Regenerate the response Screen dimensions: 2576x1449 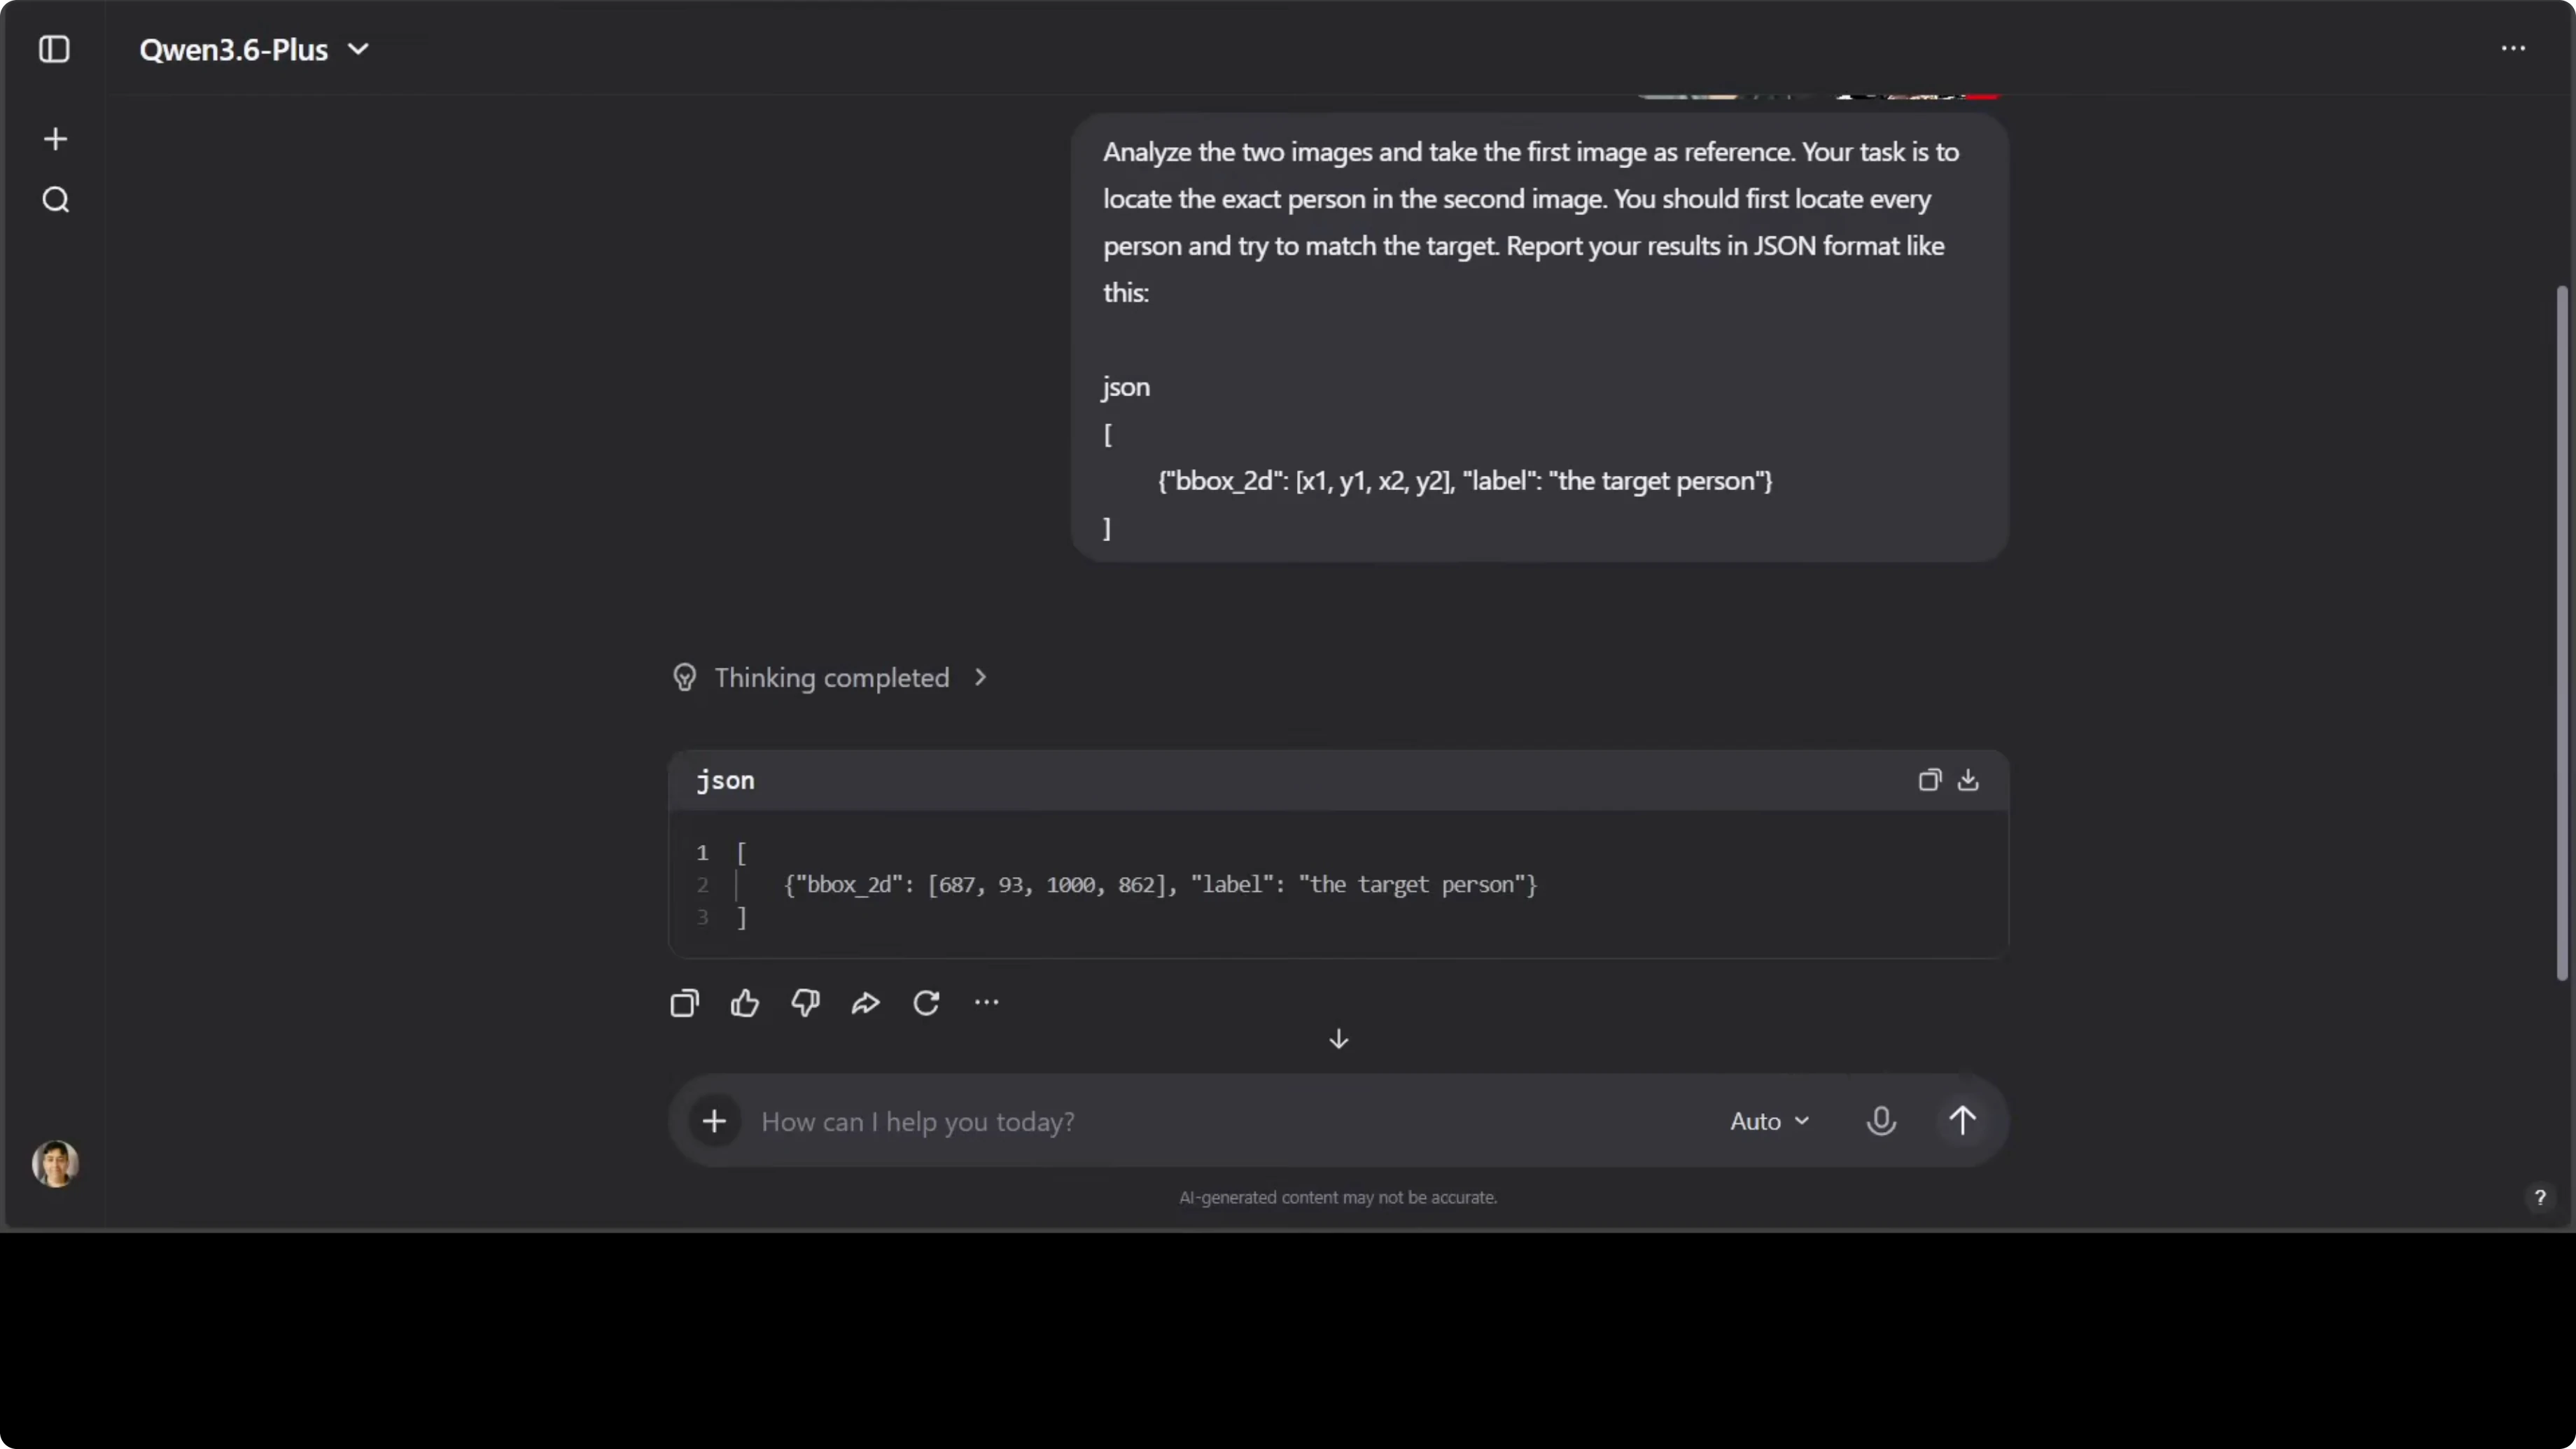(926, 1003)
